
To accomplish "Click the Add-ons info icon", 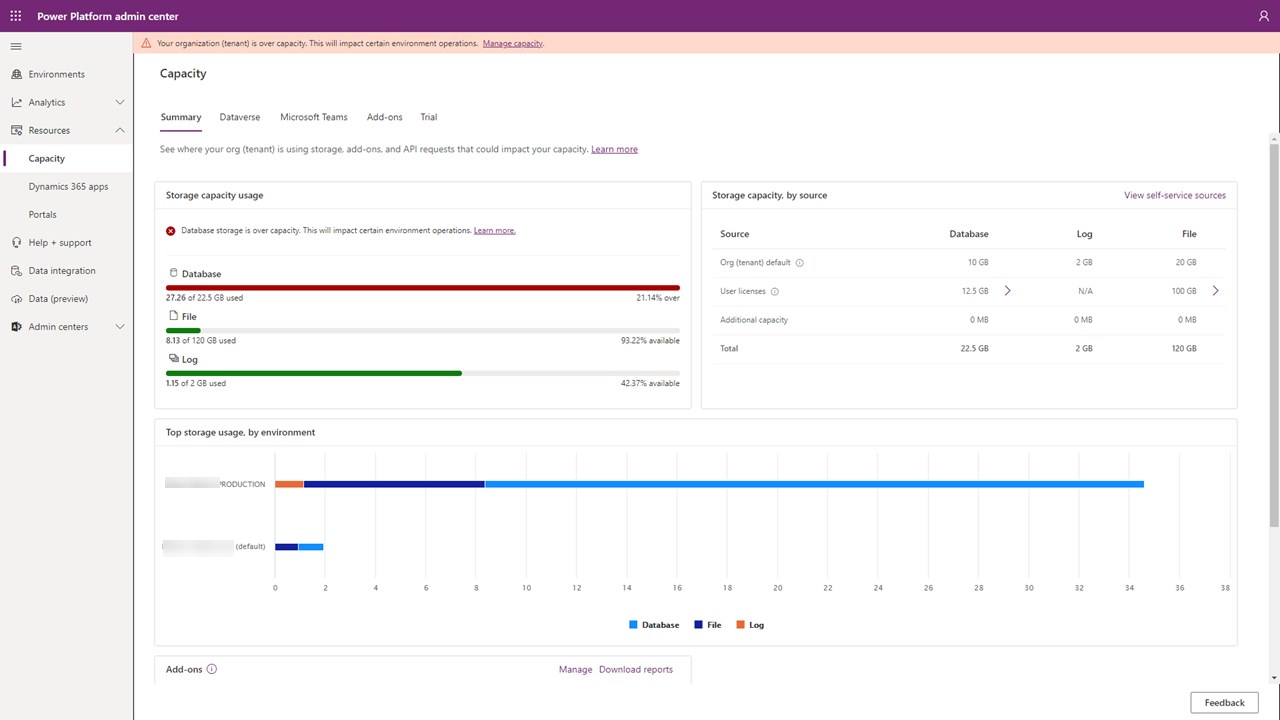I will [211, 669].
